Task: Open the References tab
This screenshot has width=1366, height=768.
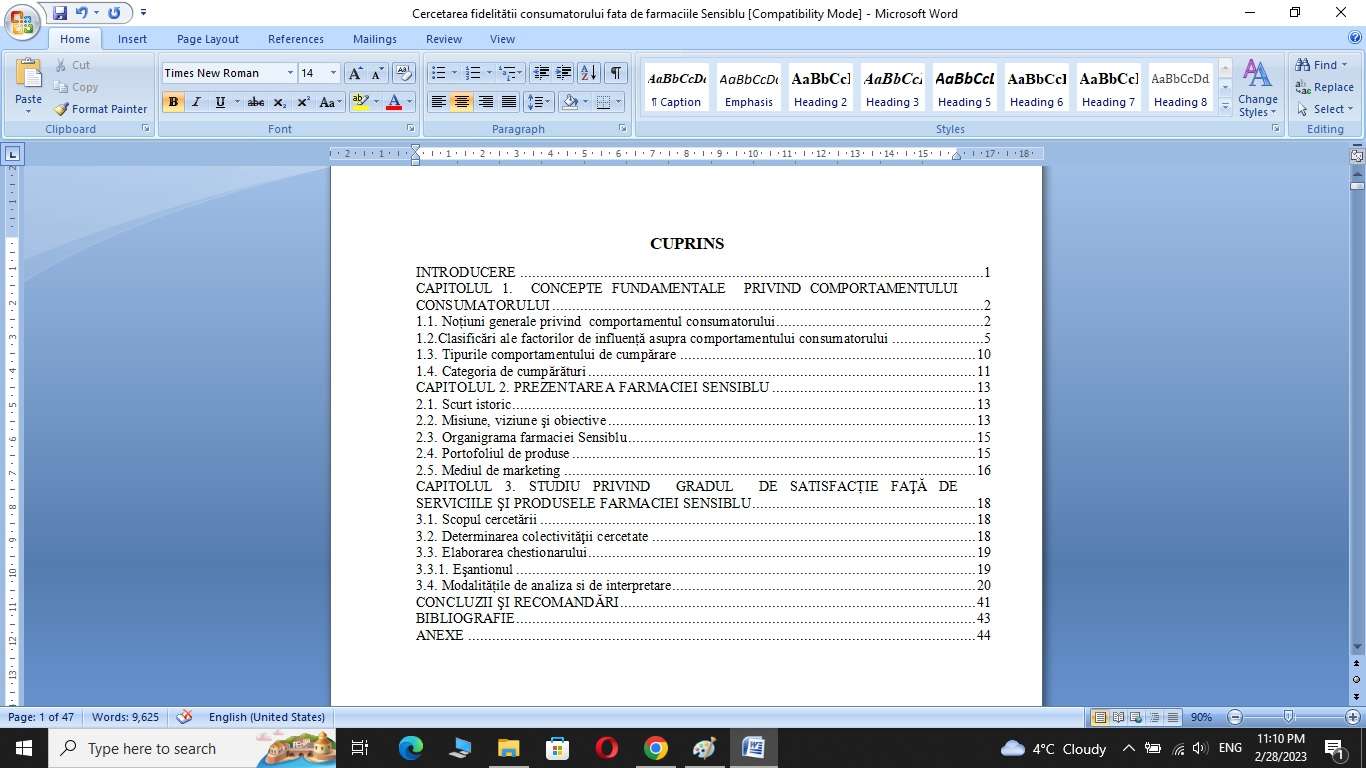Action: tap(295, 39)
